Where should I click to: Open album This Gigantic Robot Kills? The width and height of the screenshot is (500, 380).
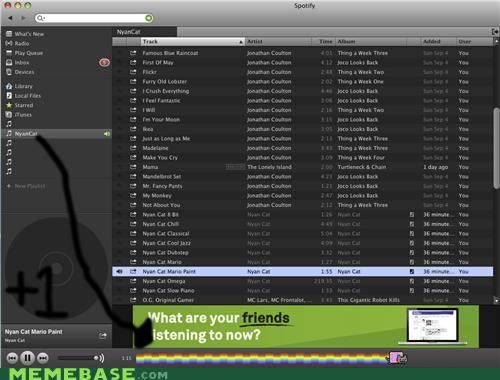click(x=368, y=300)
